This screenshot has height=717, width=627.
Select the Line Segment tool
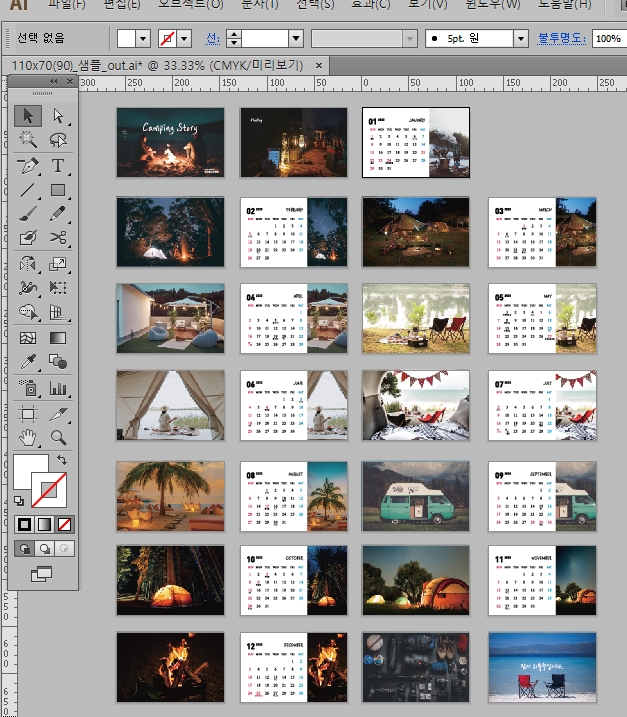(x=28, y=189)
